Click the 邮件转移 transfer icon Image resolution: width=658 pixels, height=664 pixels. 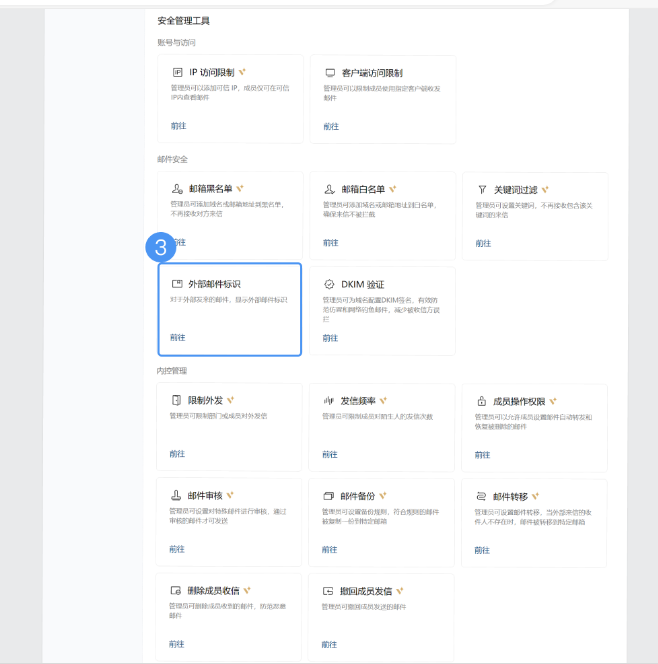tap(482, 496)
